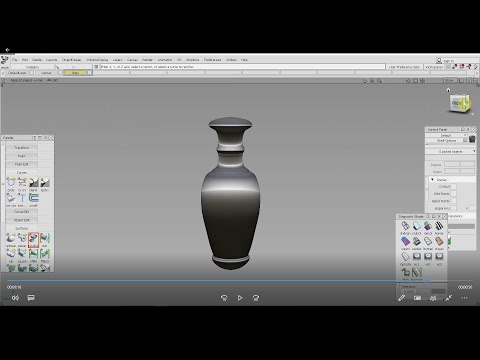Expand the Curve Edit section in Palette
Viewport: 480px width, 360px height.
tap(22, 212)
